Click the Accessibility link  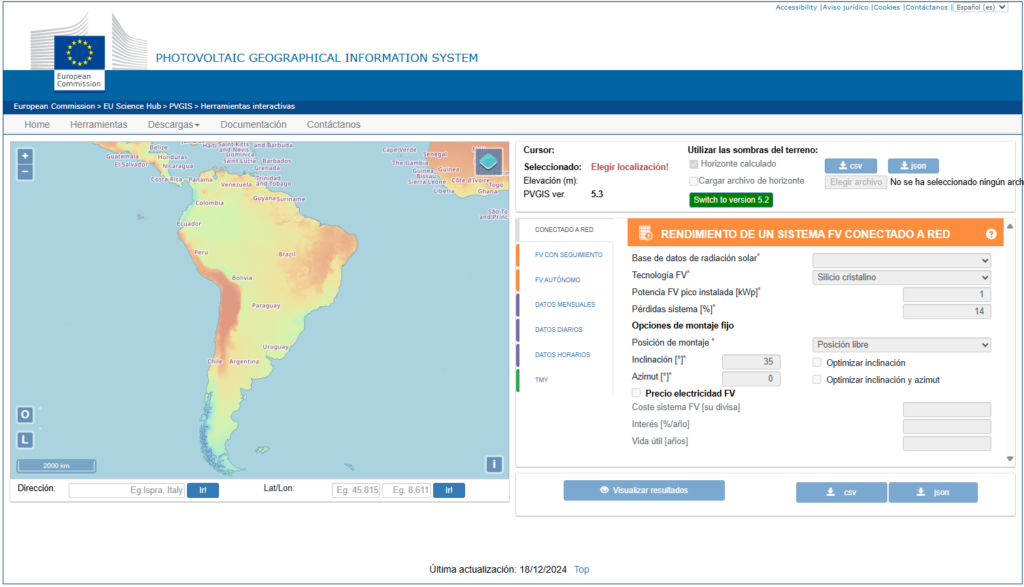click(x=796, y=7)
